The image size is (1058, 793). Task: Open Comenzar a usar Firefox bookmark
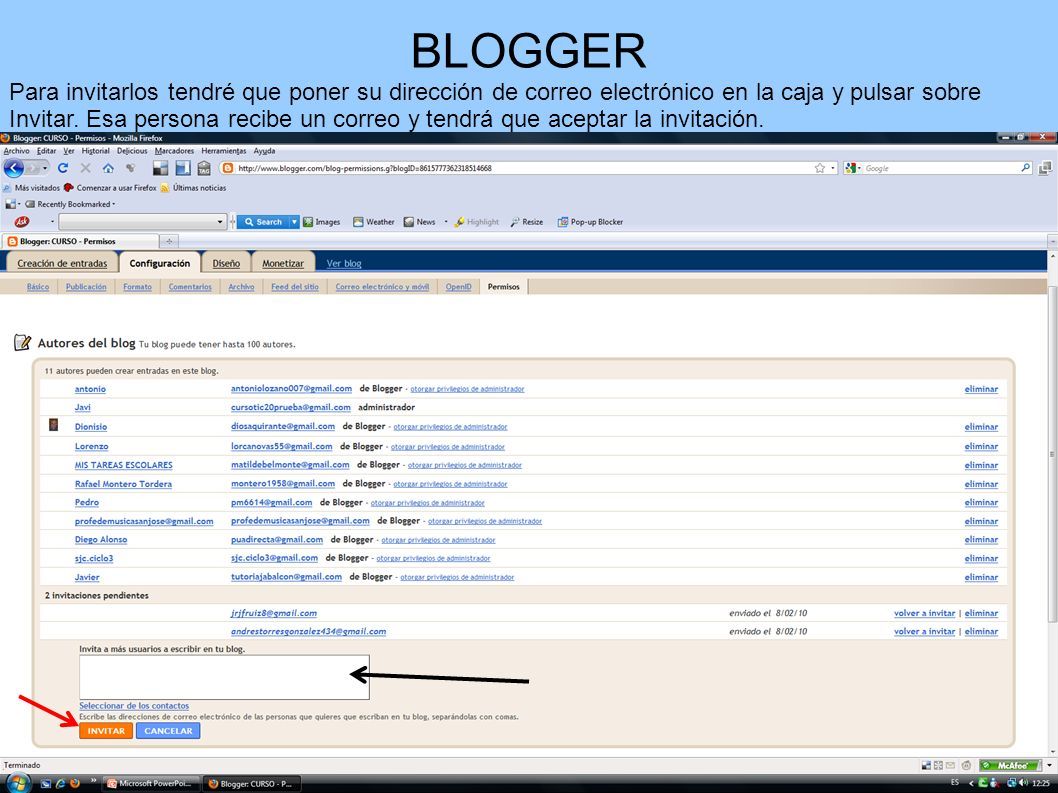pos(110,188)
